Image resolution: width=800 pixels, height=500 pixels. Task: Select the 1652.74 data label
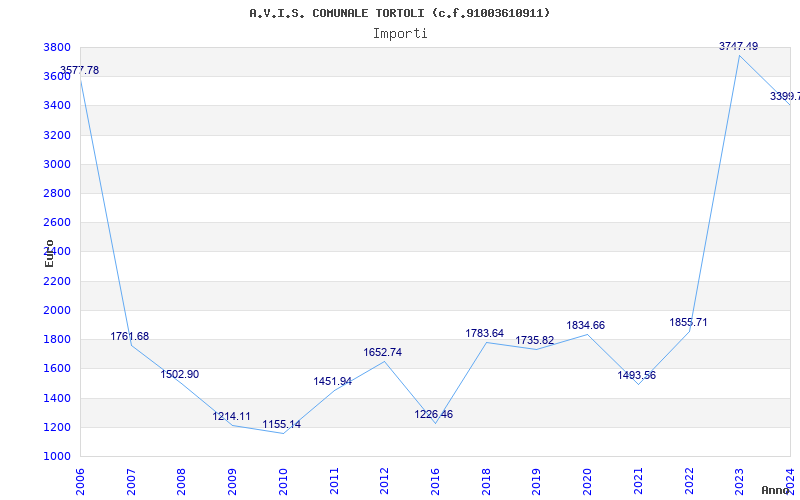click(383, 353)
